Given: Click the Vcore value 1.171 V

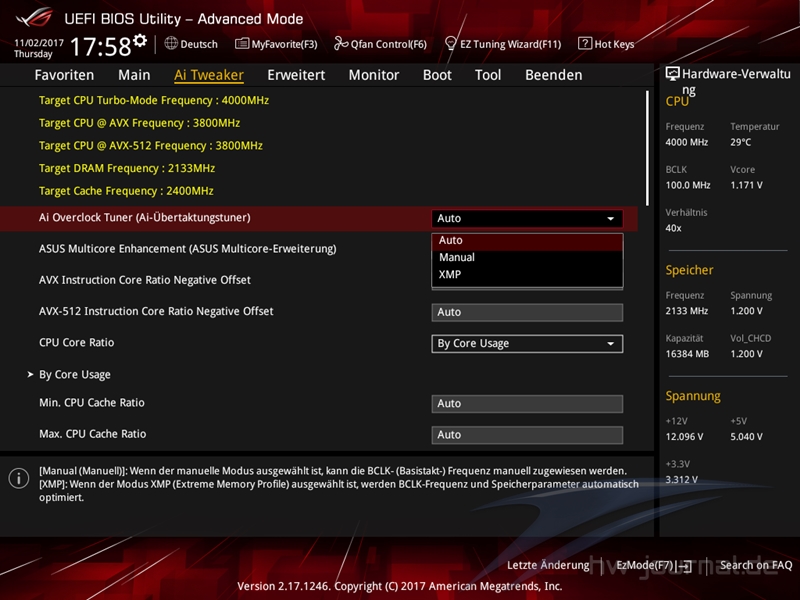Looking at the screenshot, I should (x=746, y=185).
